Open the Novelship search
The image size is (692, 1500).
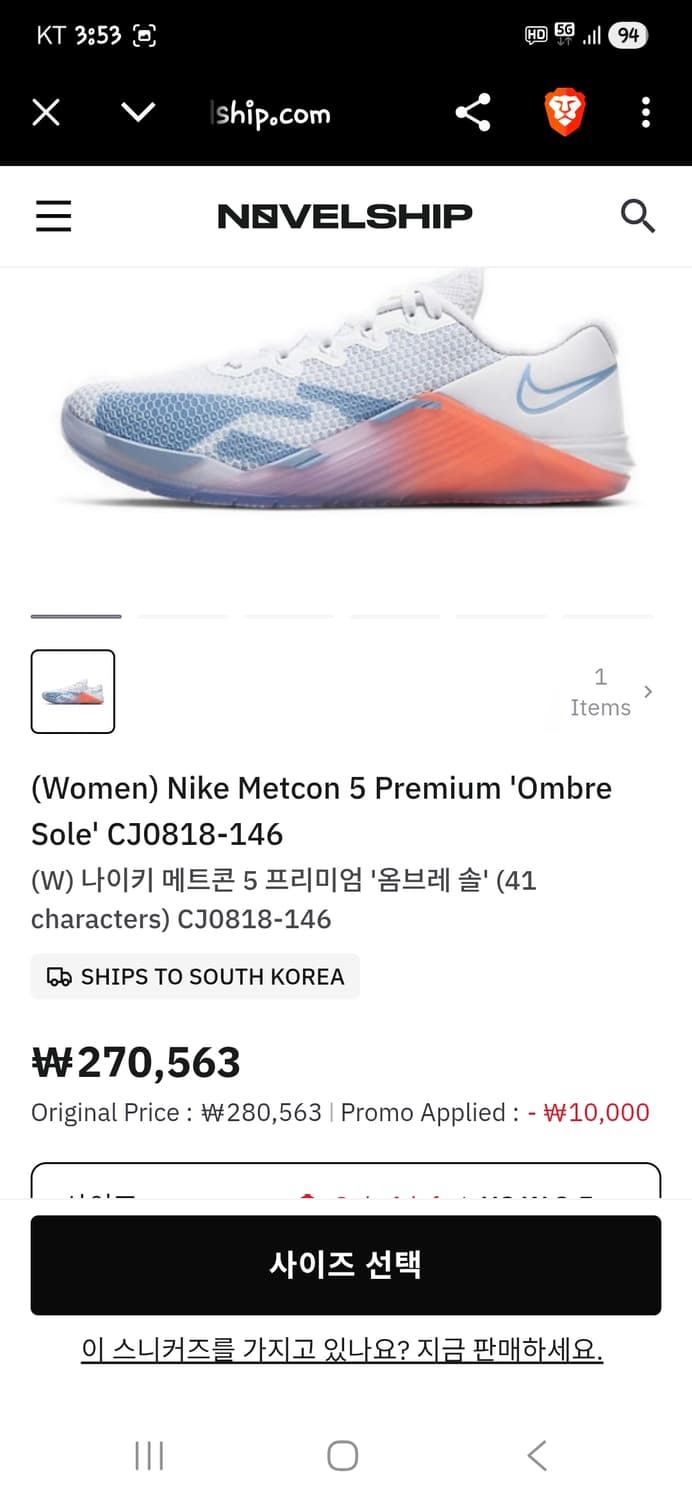(x=638, y=215)
